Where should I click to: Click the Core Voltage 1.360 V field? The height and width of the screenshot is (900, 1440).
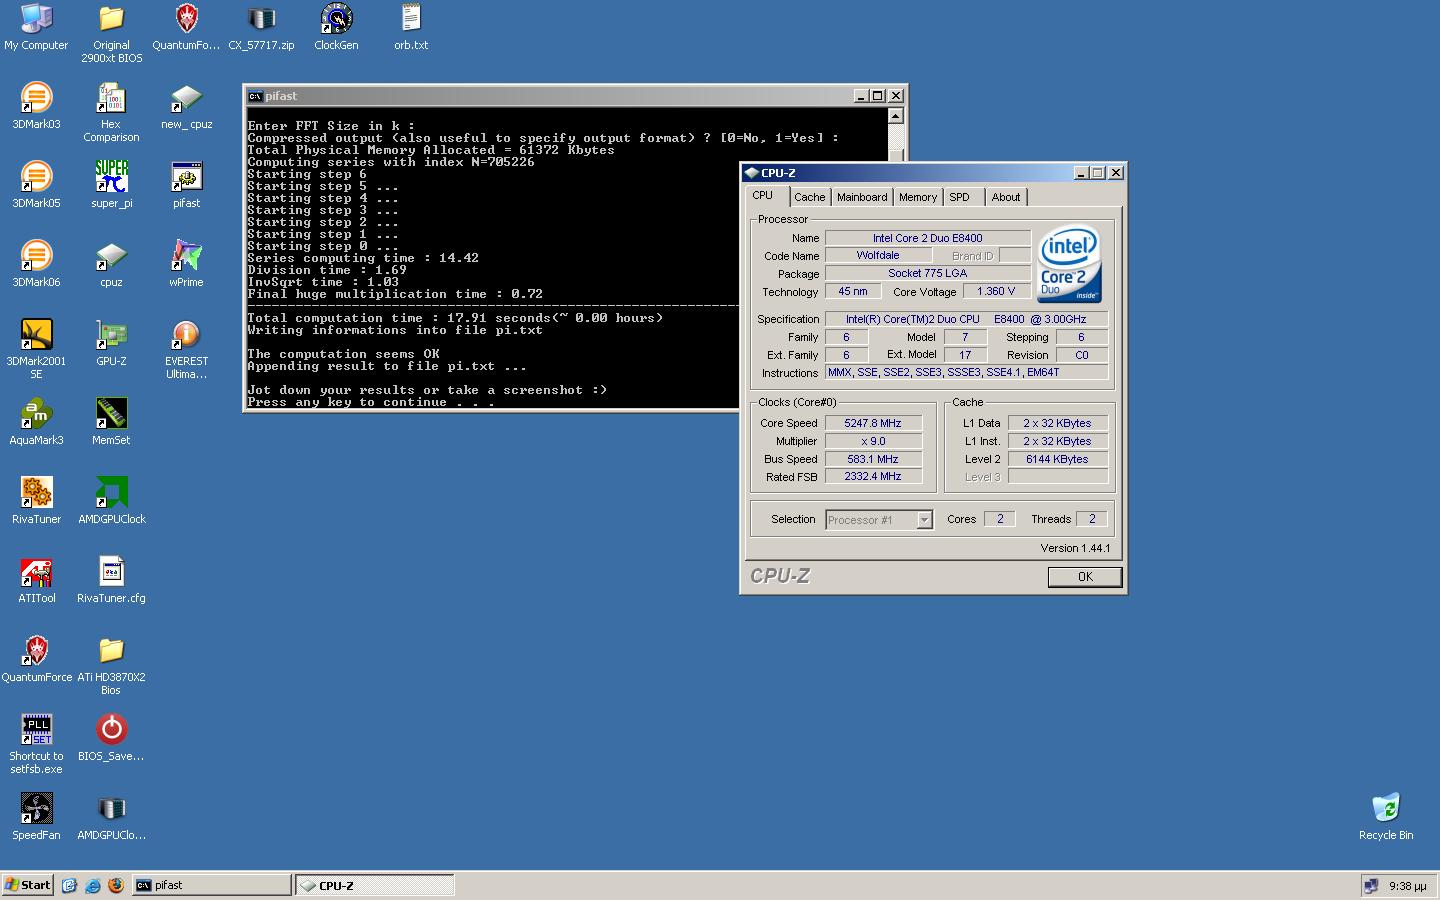pyautogui.click(x=997, y=291)
